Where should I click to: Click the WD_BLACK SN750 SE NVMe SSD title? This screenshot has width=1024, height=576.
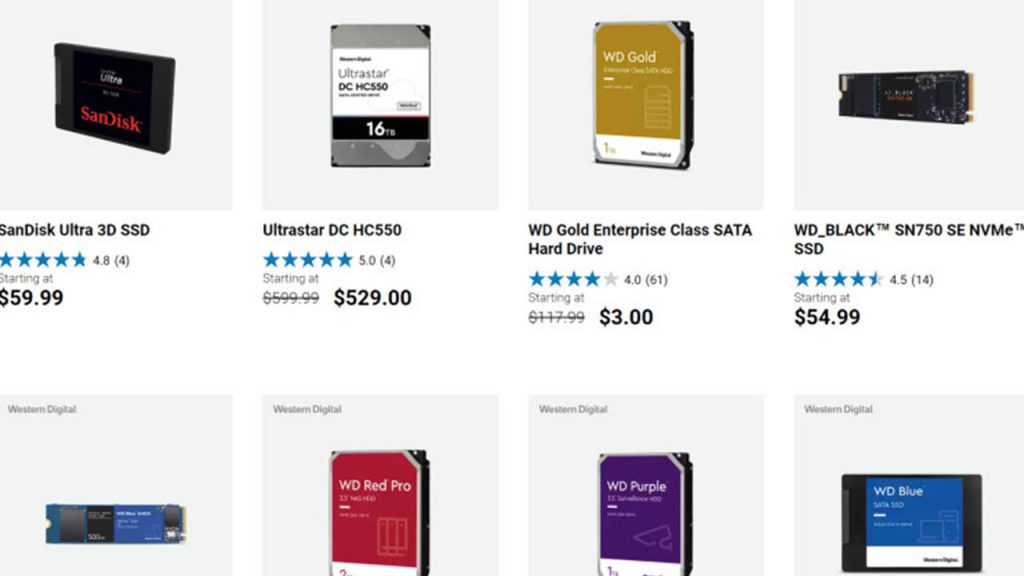(908, 239)
